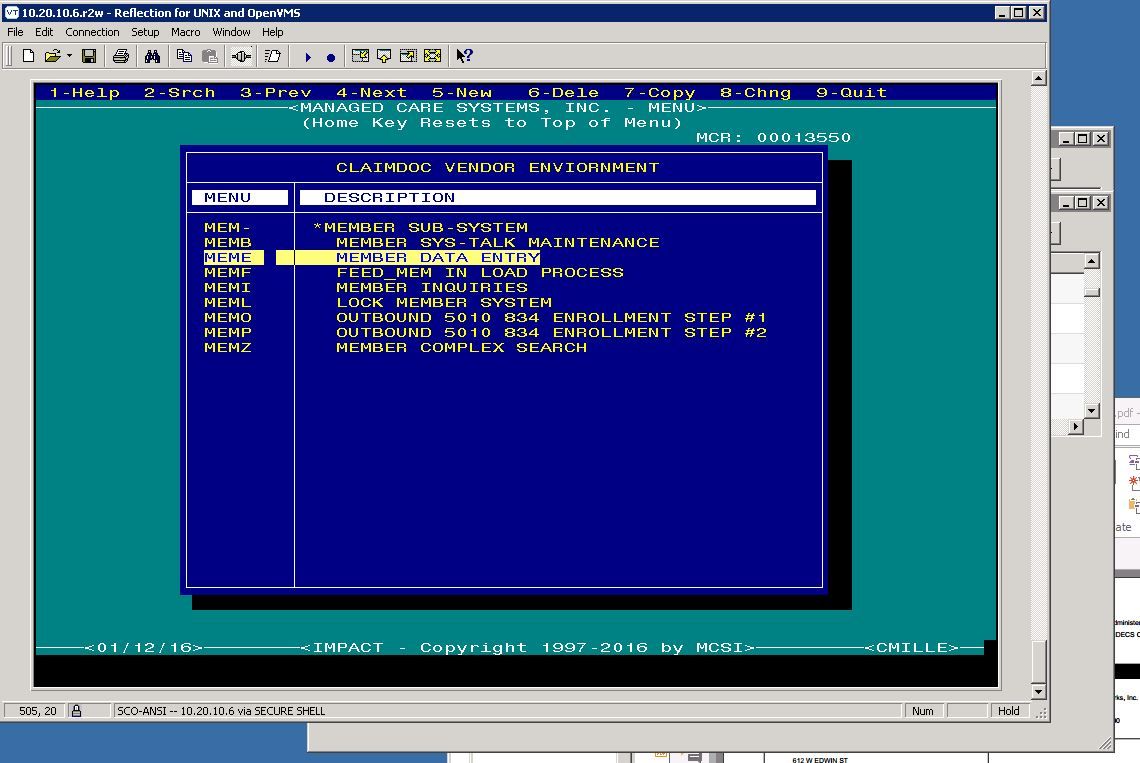Open the Setup menu

(145, 32)
